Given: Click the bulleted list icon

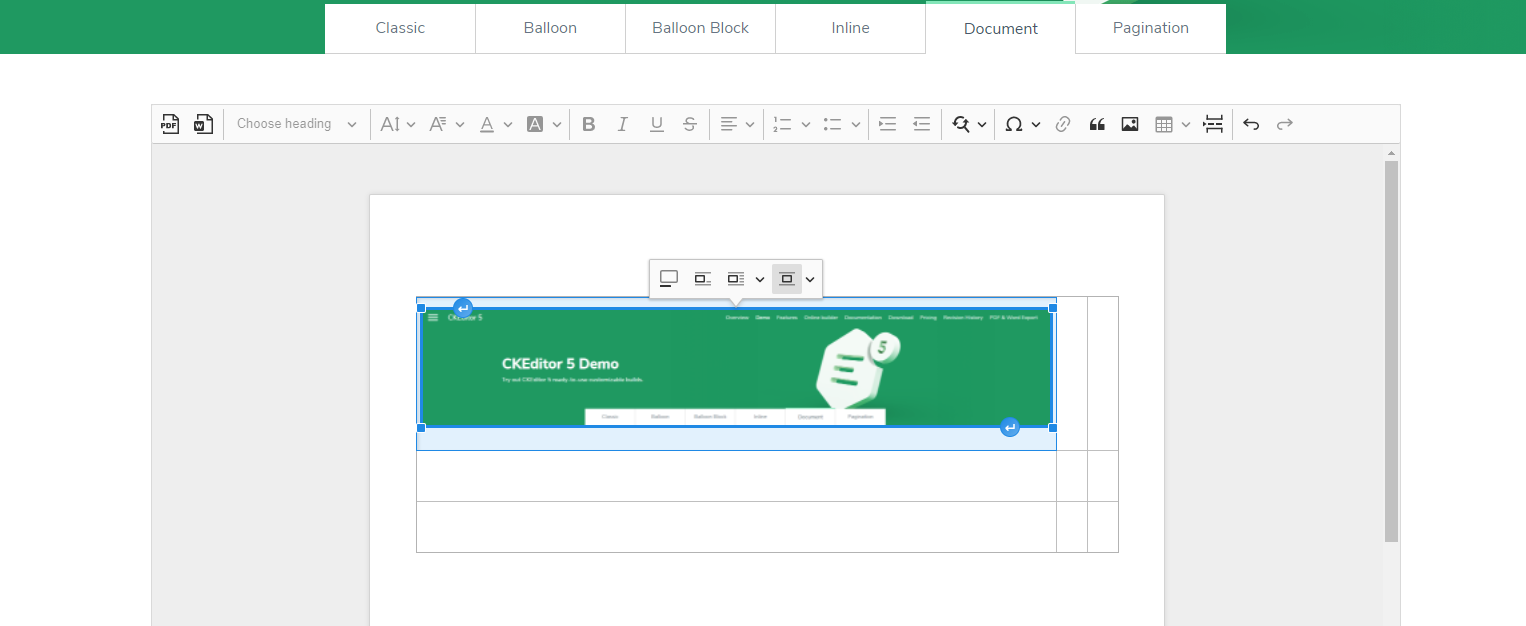Looking at the screenshot, I should 832,124.
